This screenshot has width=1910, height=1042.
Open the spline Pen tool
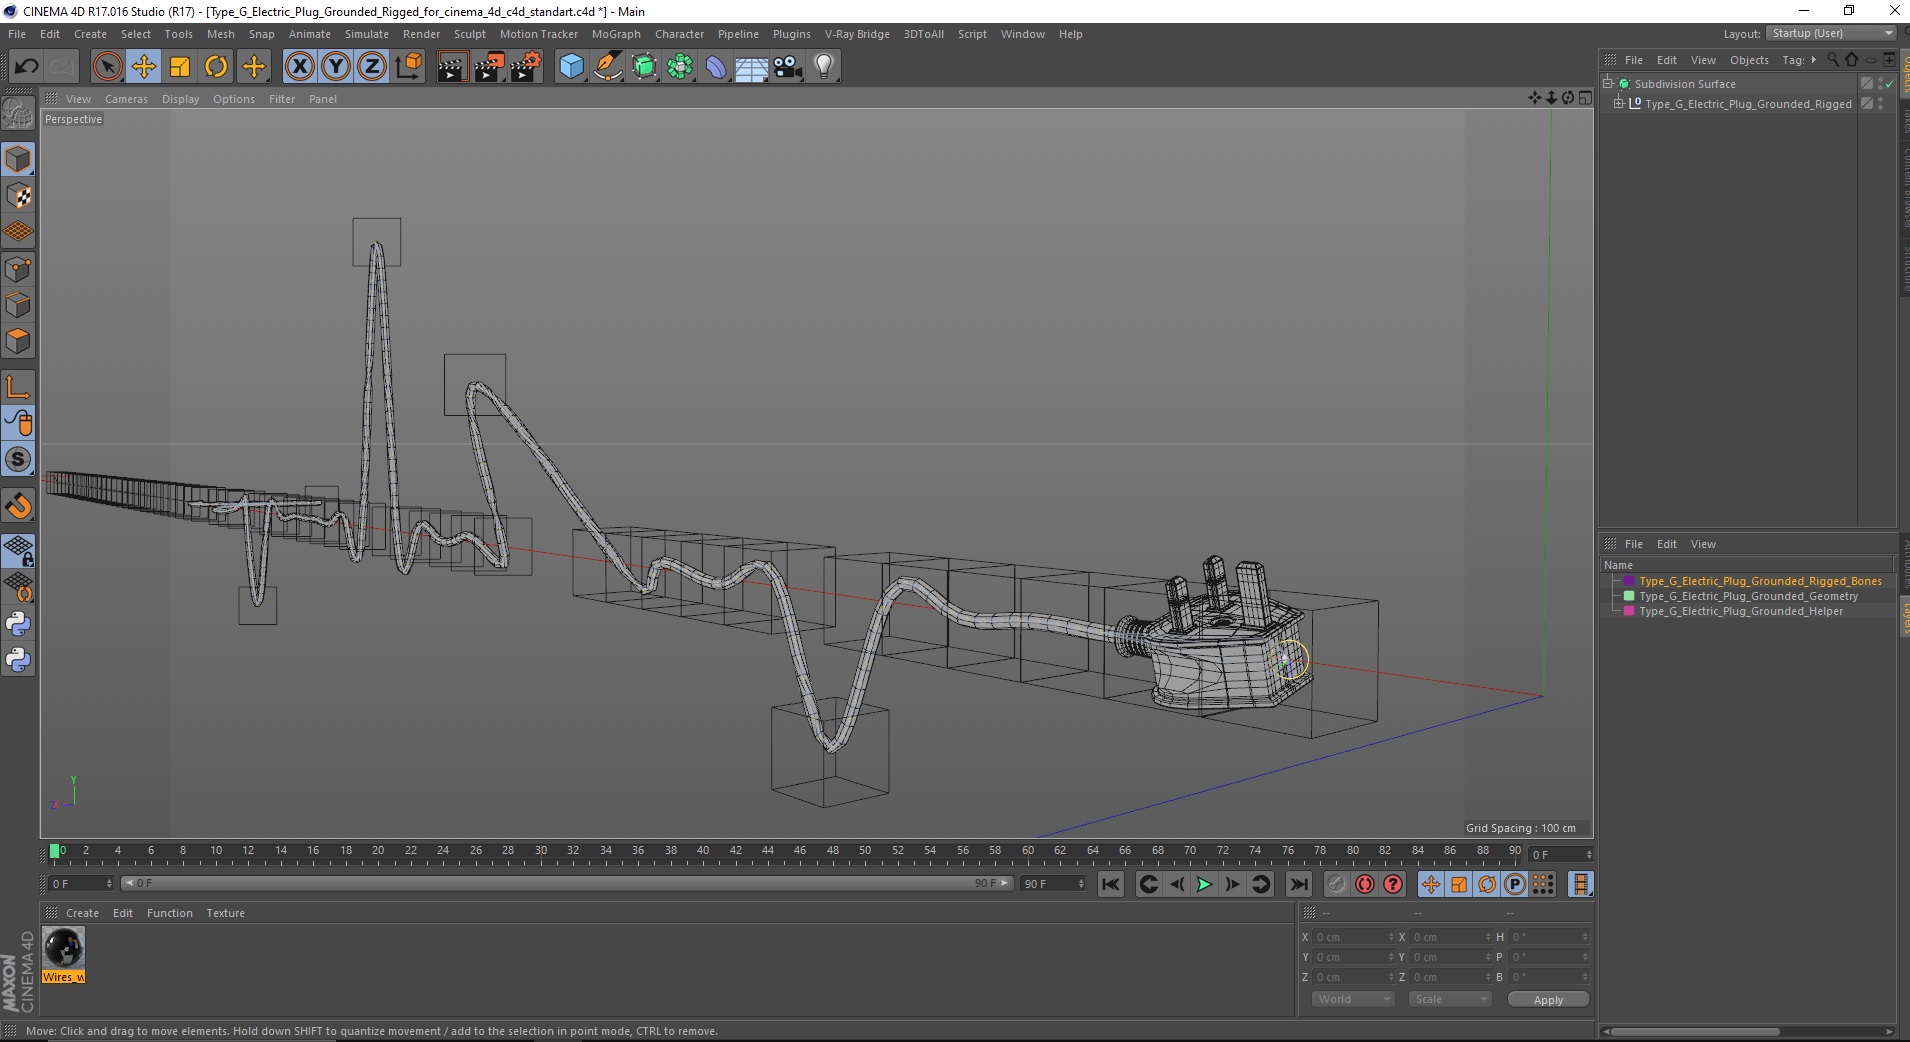(x=608, y=67)
